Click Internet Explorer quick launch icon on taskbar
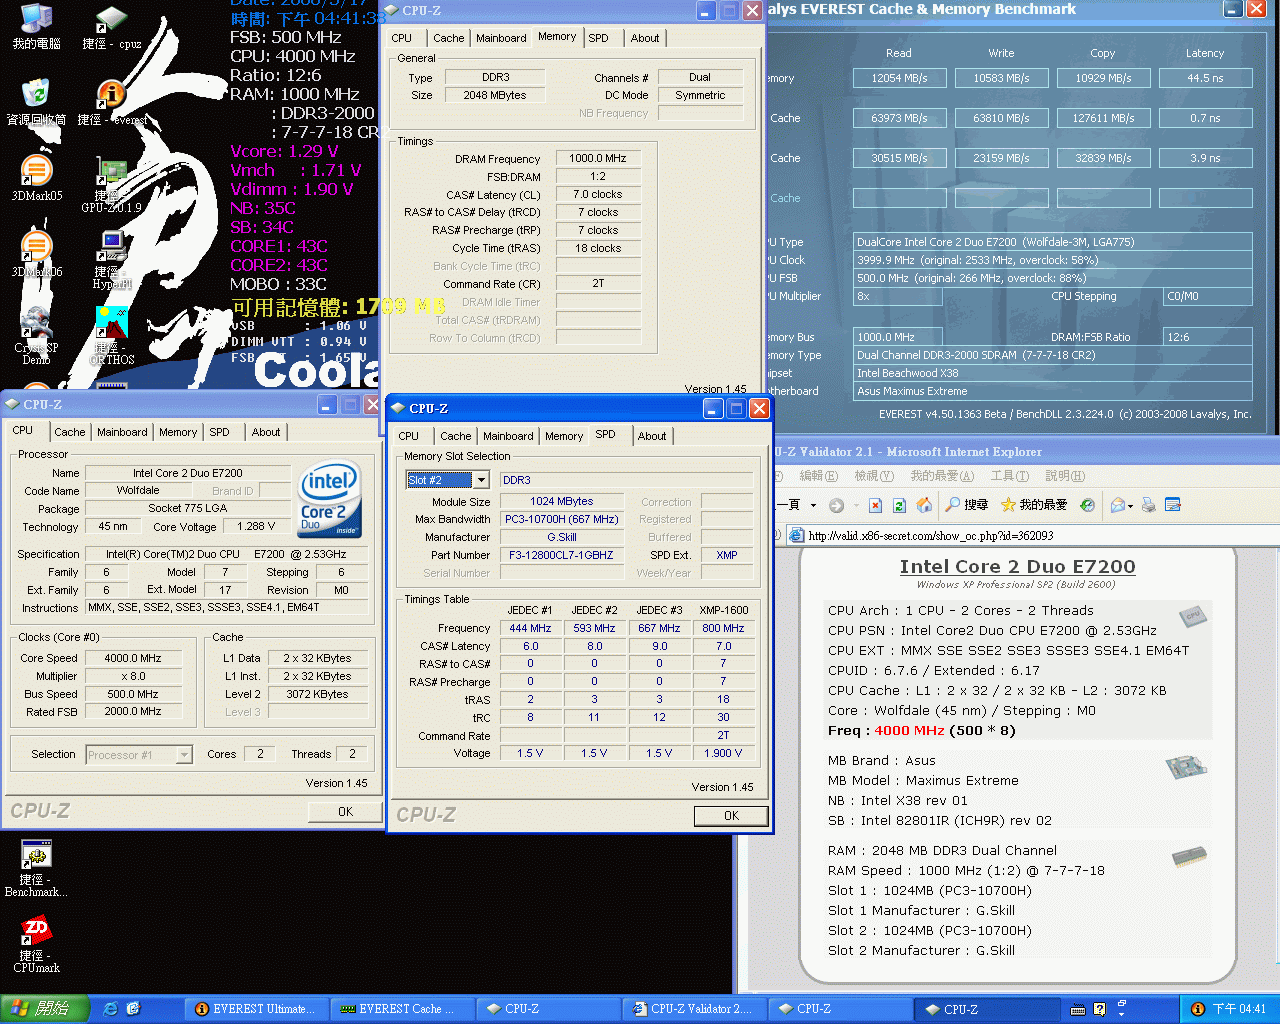Viewport: 1280px width, 1024px height. [110, 1009]
